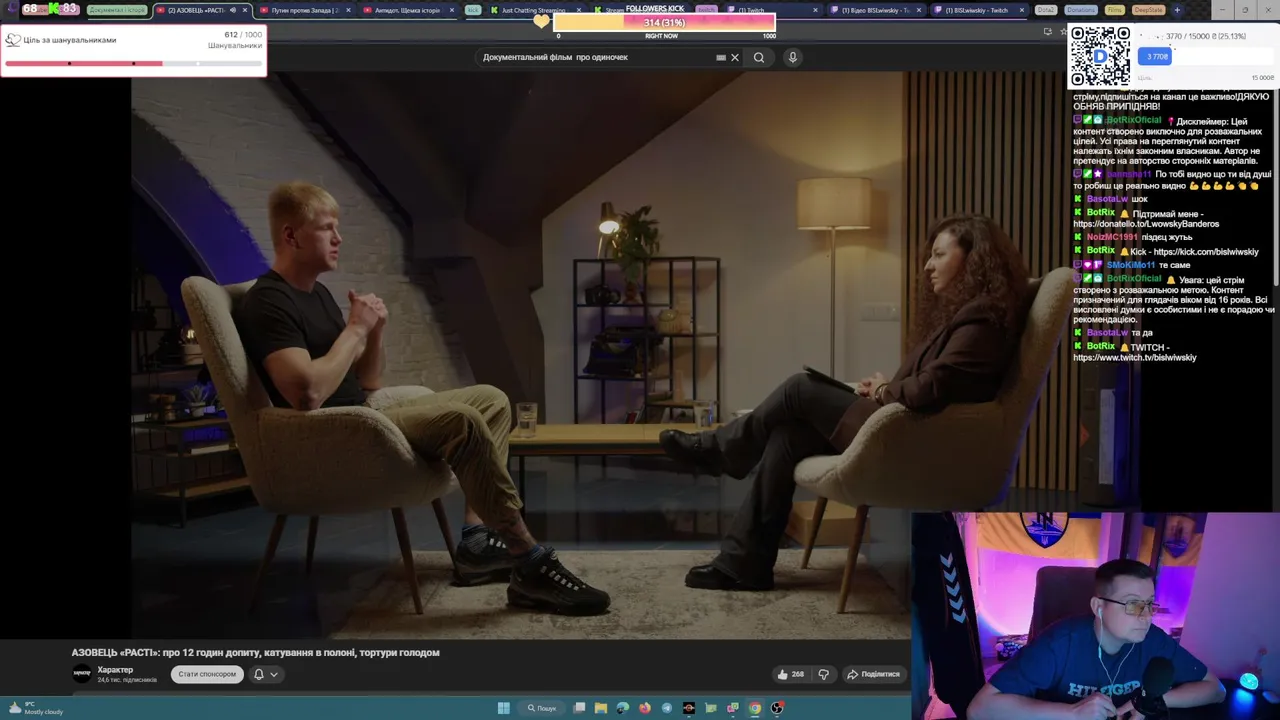Screen dimensions: 1280x720
Task: Click the Стати спонсором button
Action: point(207,674)
